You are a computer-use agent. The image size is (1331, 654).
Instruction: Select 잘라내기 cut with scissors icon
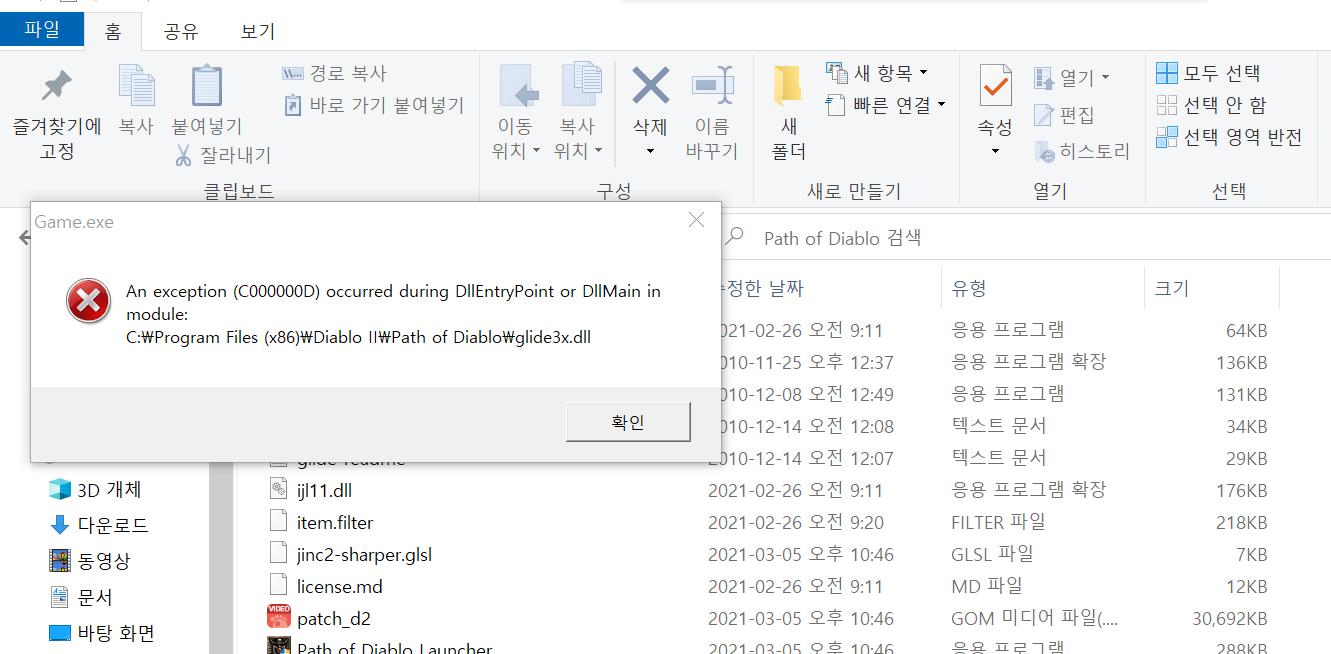222,155
